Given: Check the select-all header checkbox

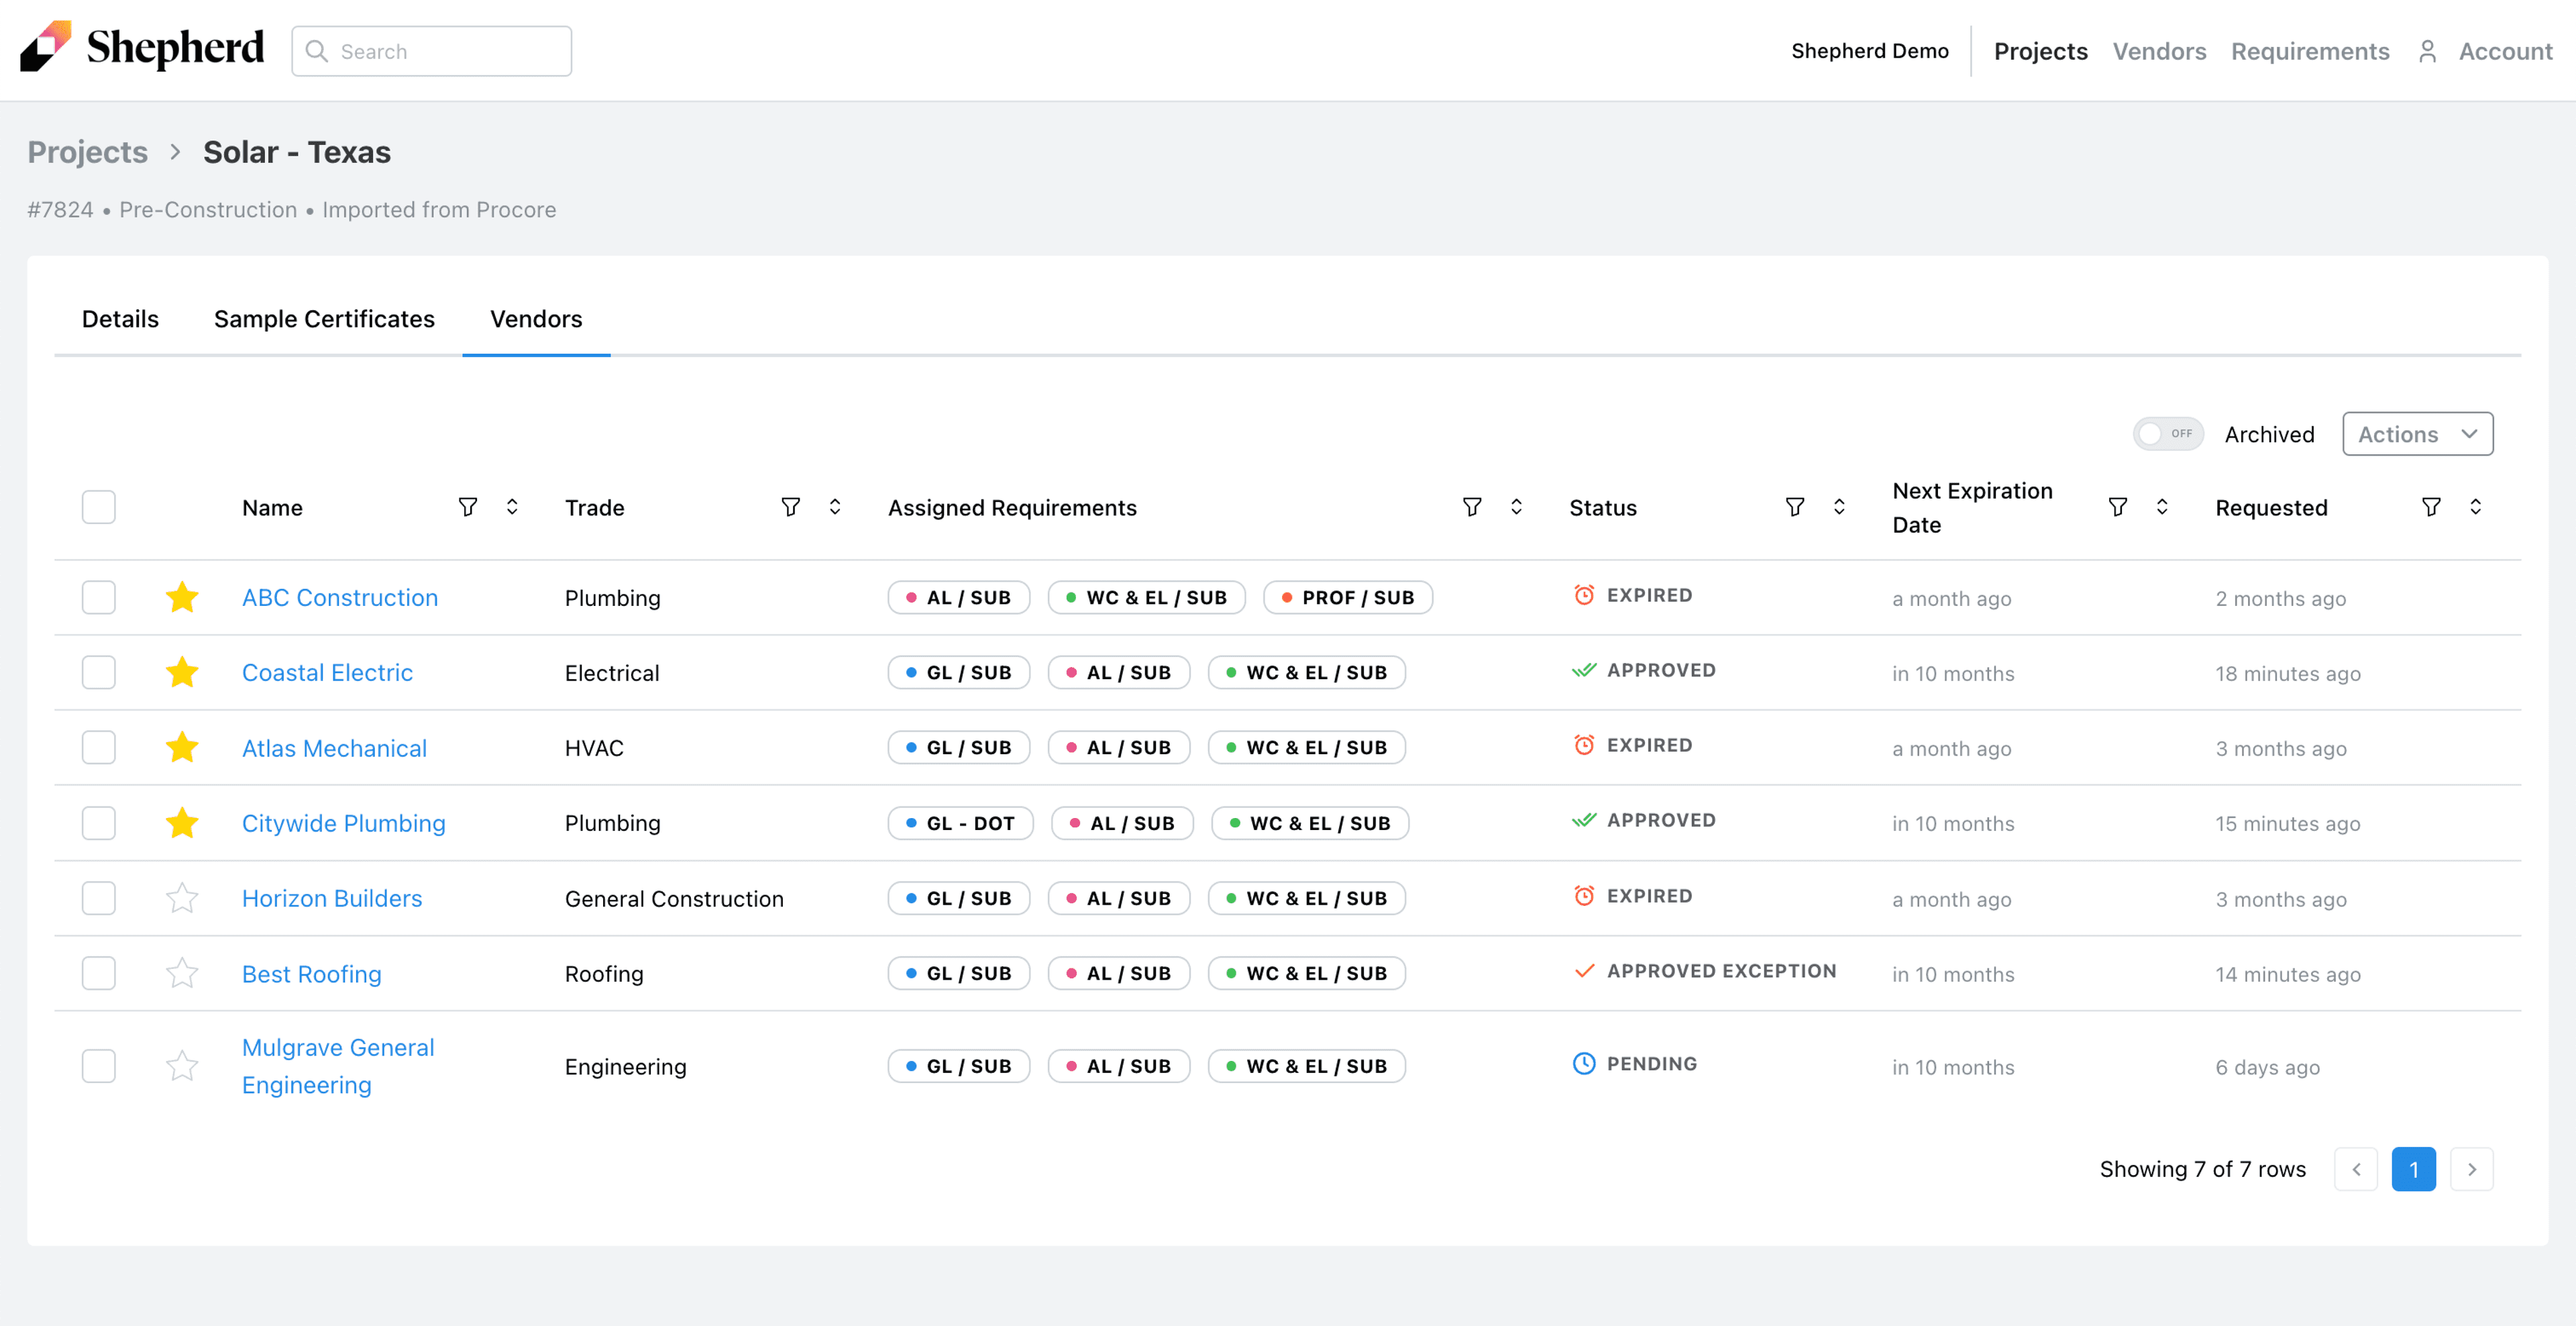Looking at the screenshot, I should tap(99, 507).
